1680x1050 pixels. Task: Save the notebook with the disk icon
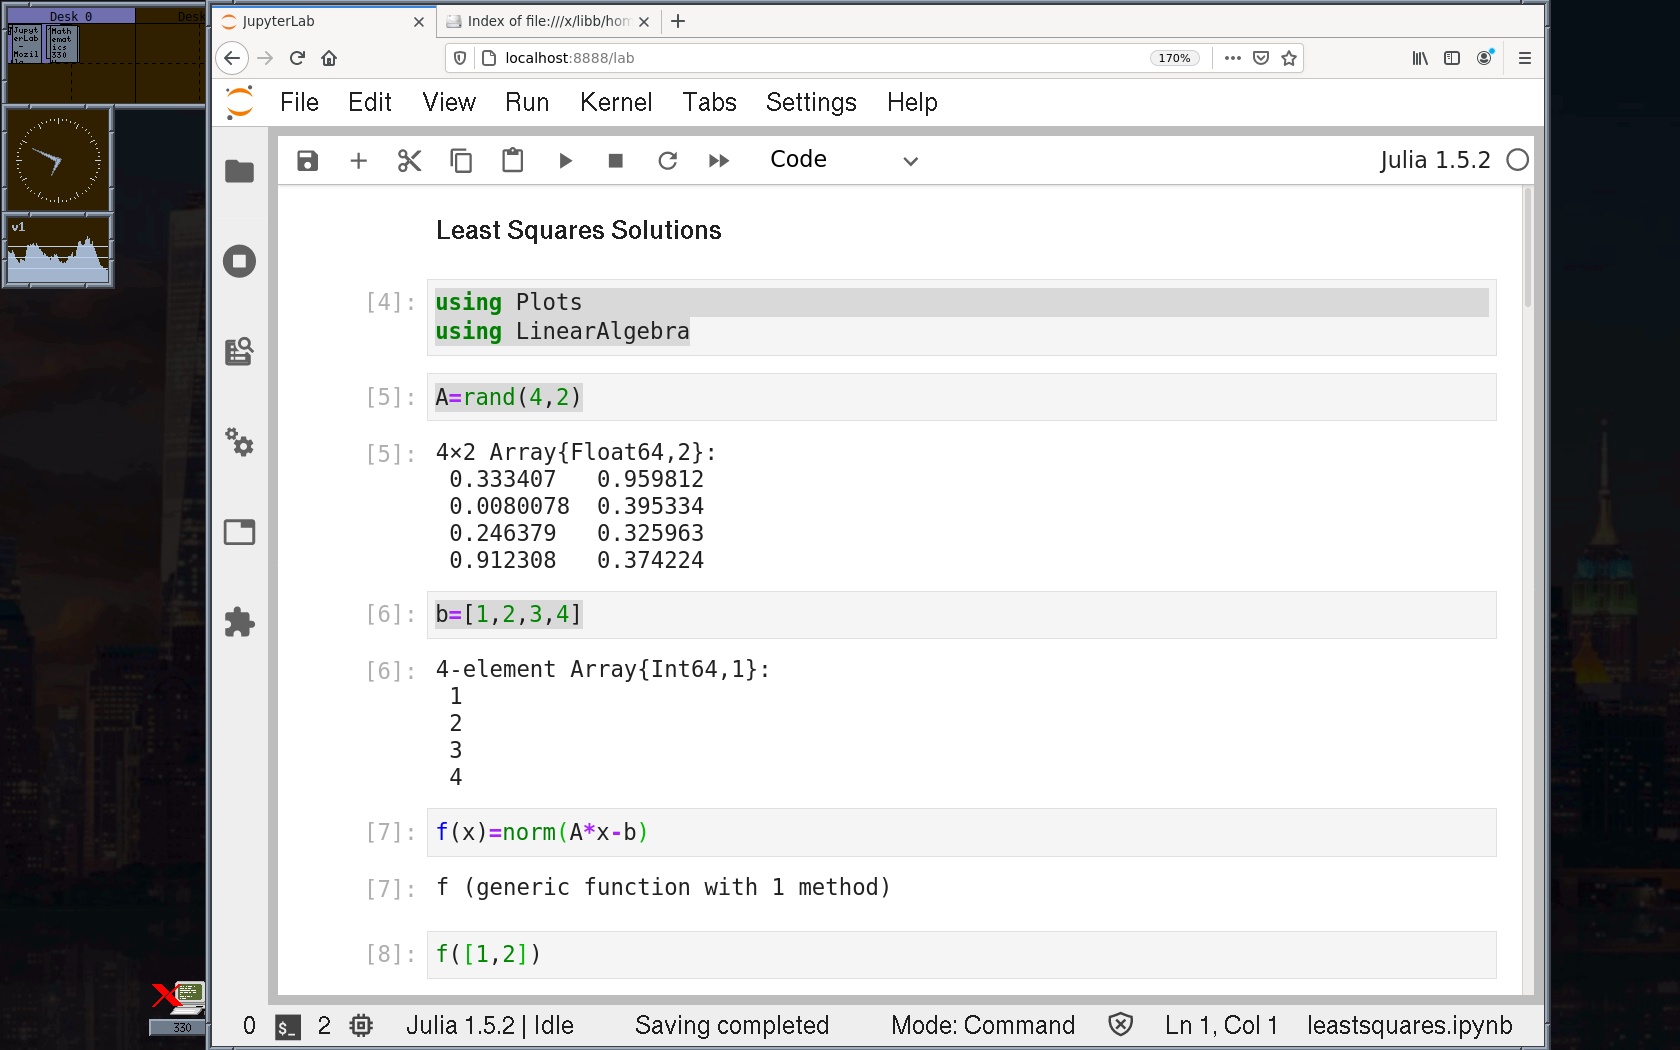click(307, 161)
